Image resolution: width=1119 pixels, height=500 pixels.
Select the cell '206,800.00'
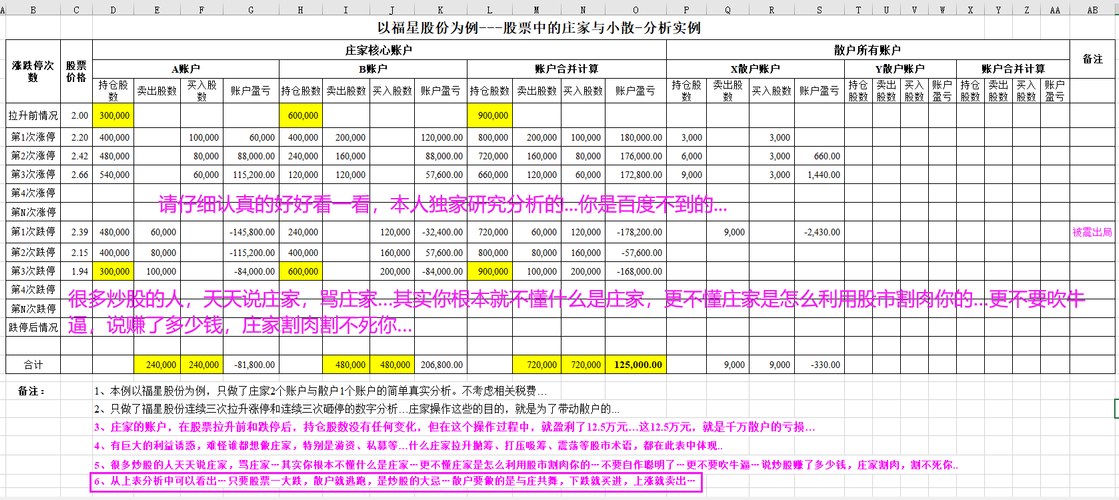coord(440,364)
